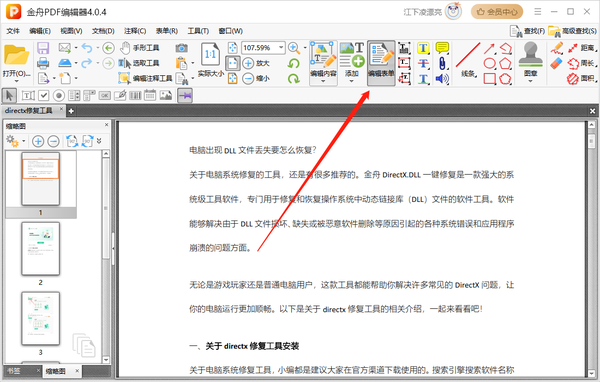Select the Selection tool (选取工具)
Screen dimensions: 600x382
pos(139,63)
